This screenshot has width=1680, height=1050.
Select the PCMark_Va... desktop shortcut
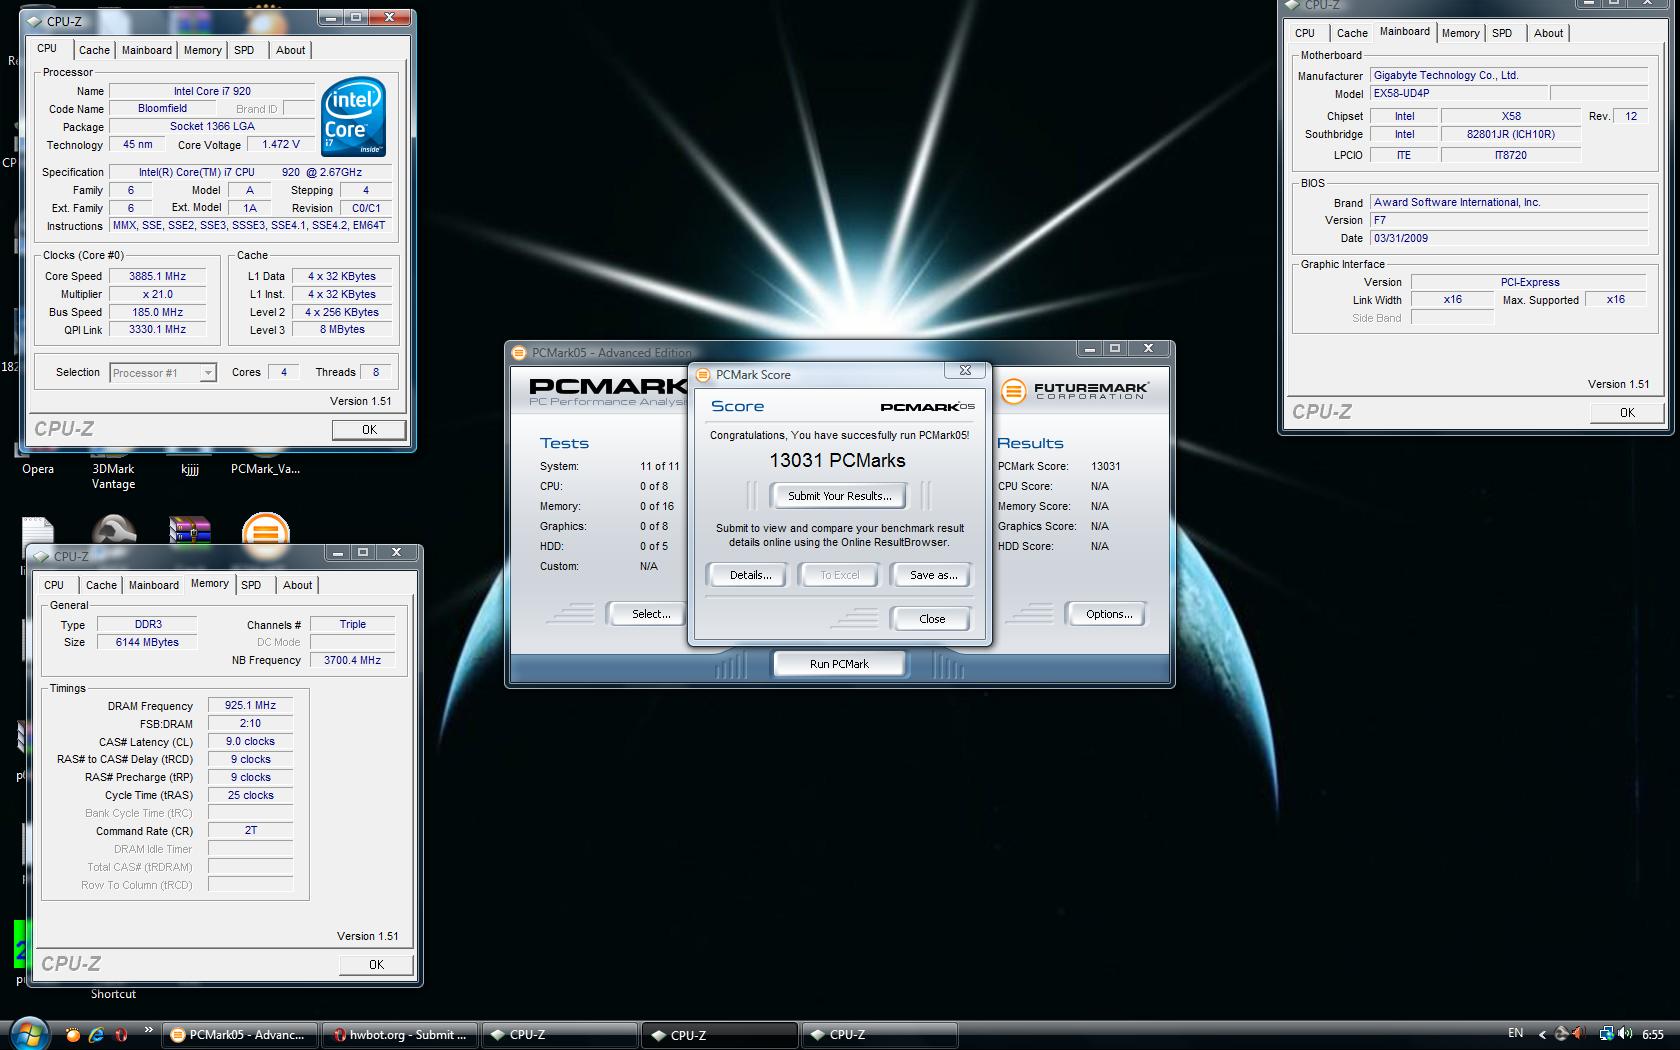coord(265,468)
